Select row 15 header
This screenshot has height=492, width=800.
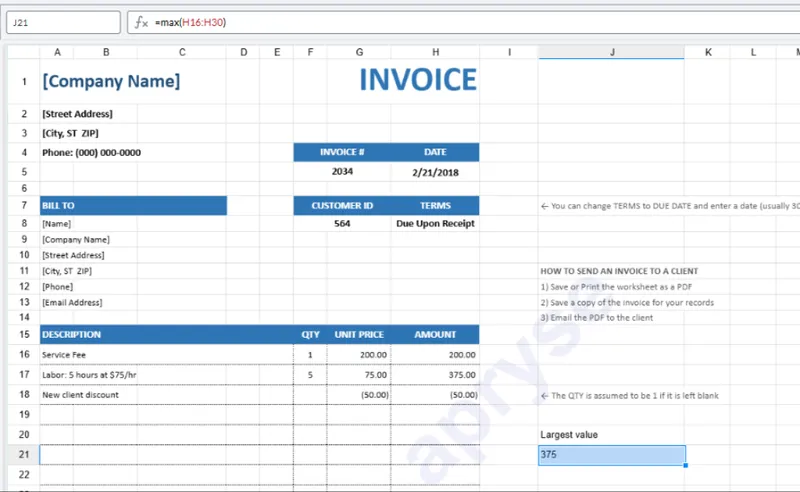23,334
